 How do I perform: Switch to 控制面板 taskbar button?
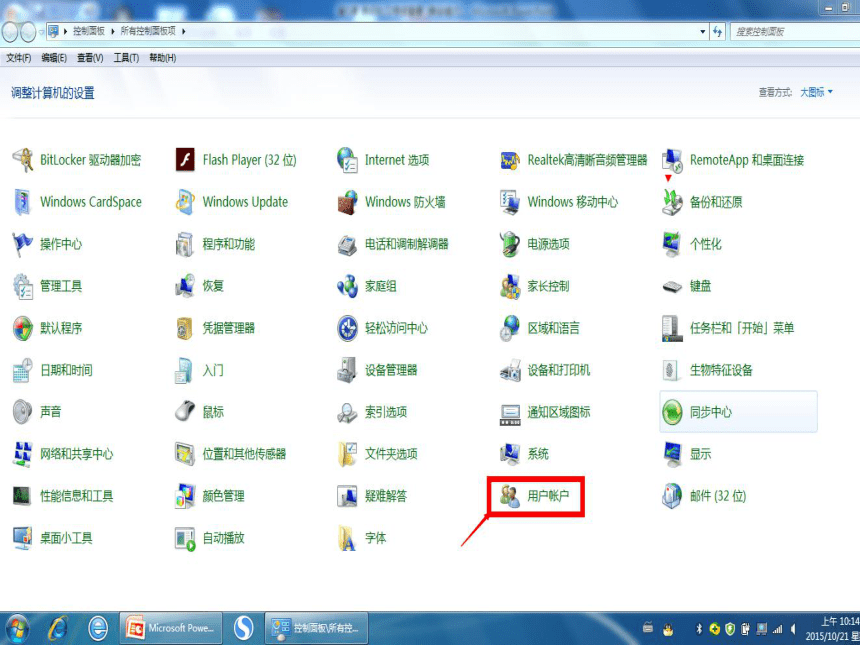(x=316, y=628)
